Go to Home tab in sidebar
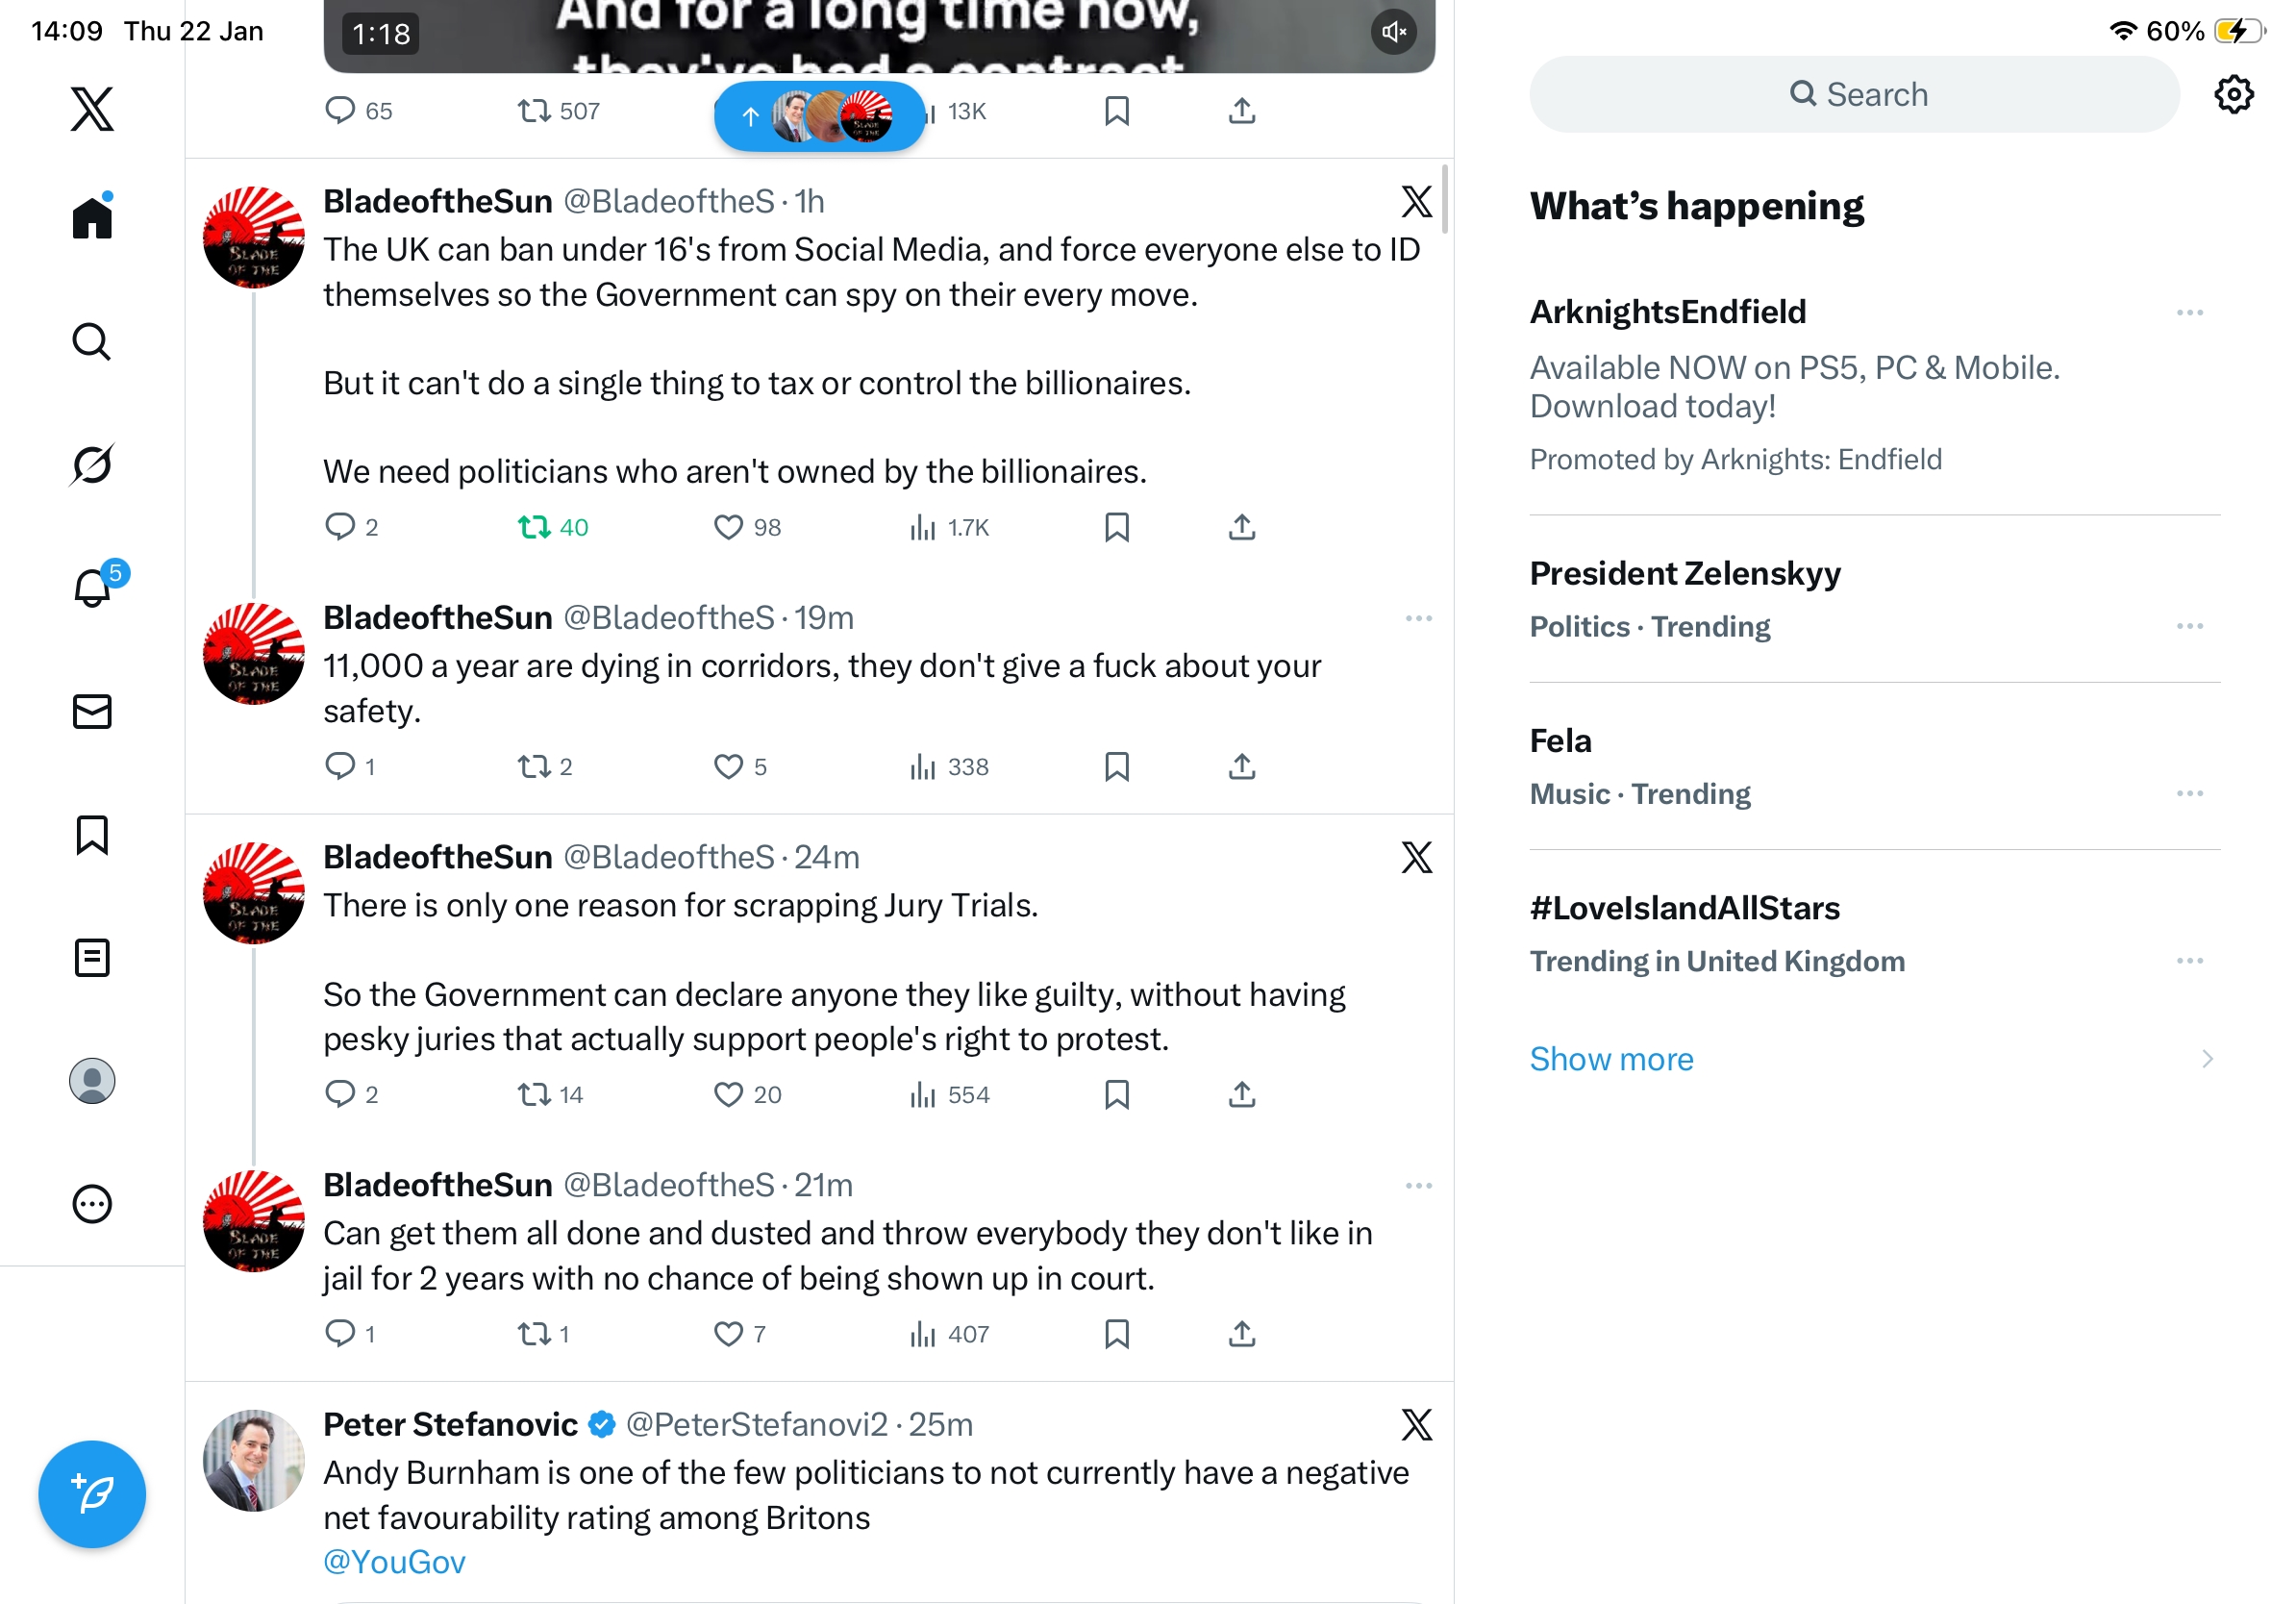2296x1604 pixels. [92, 218]
